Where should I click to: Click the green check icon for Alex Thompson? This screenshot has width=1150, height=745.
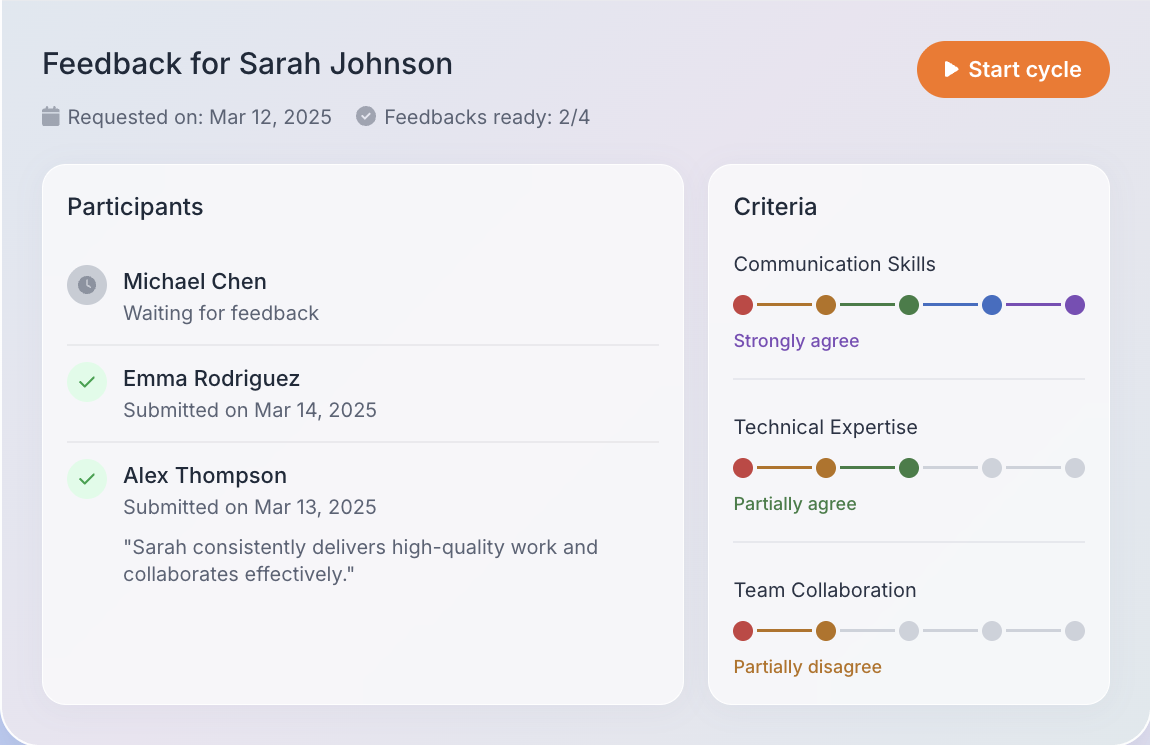[86, 479]
